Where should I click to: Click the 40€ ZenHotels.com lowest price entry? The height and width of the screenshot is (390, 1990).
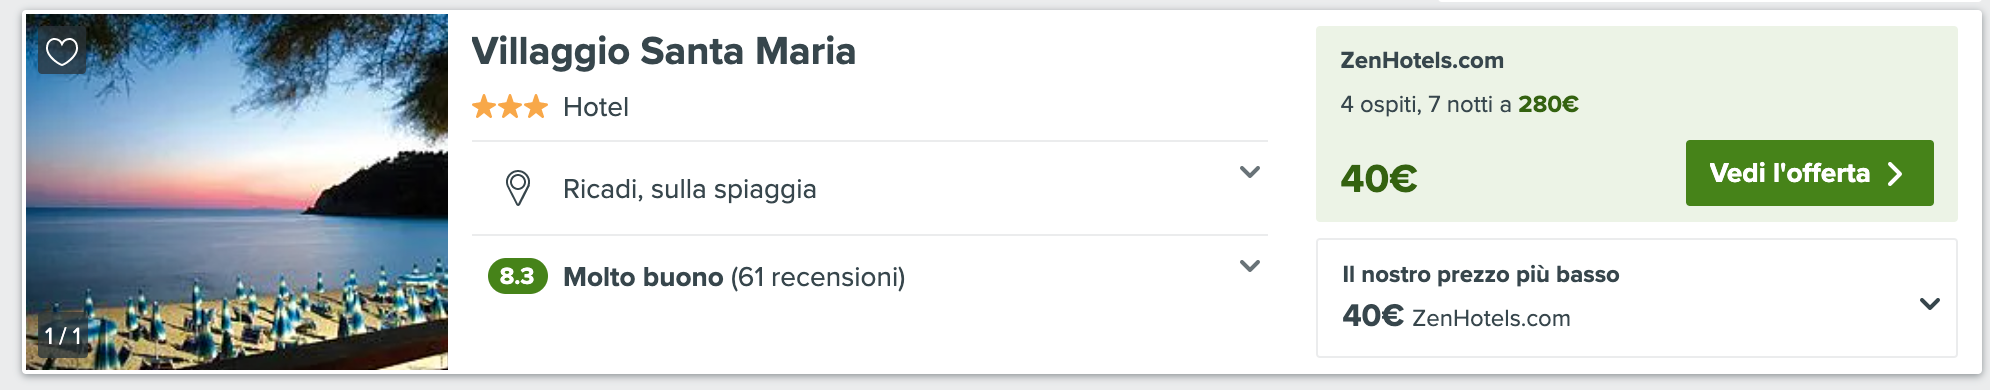point(1456,317)
